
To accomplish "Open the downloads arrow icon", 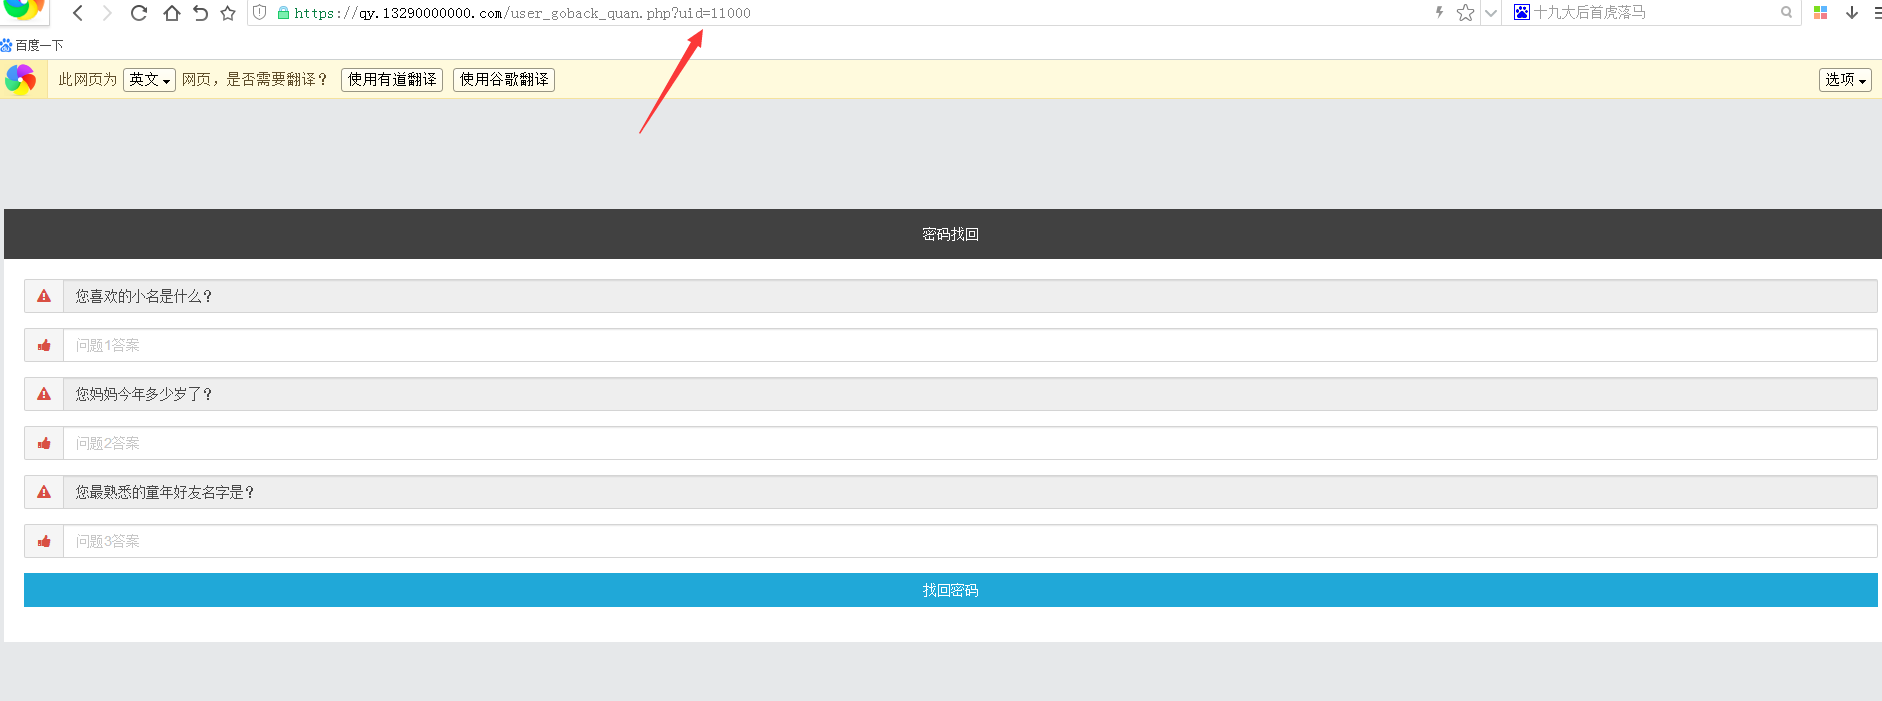I will coord(1851,13).
